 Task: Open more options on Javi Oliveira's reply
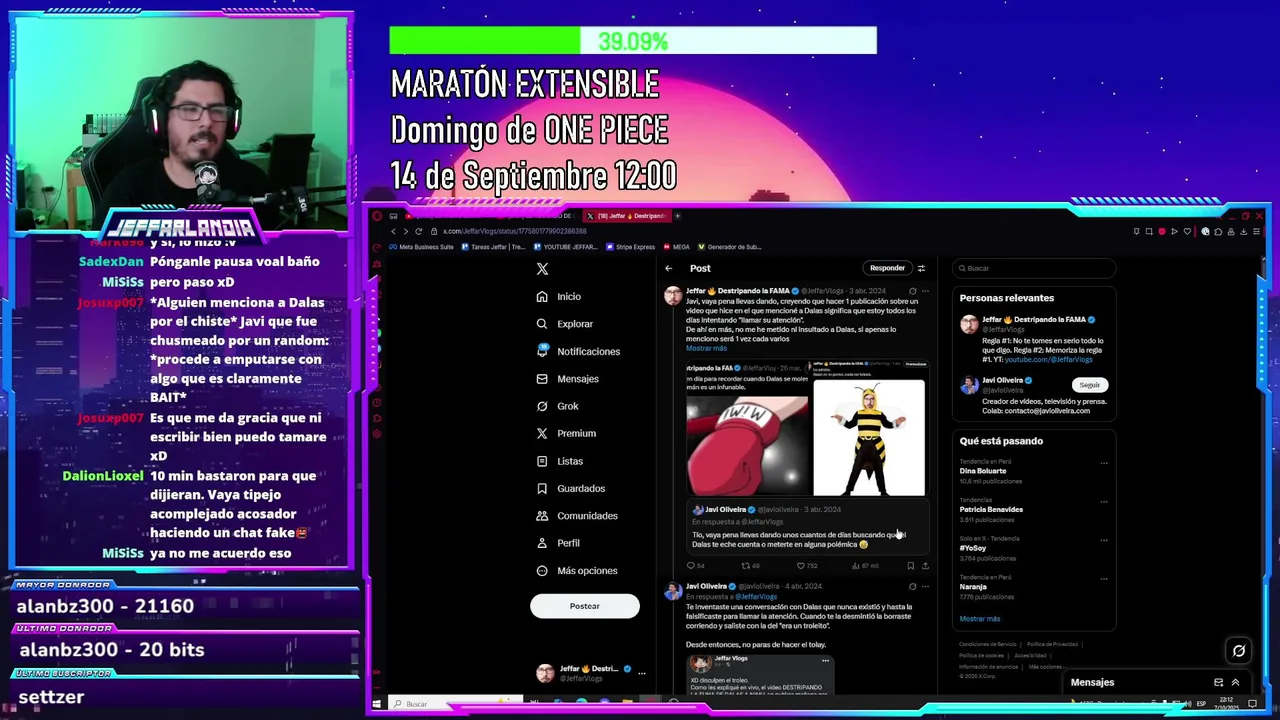(925, 586)
